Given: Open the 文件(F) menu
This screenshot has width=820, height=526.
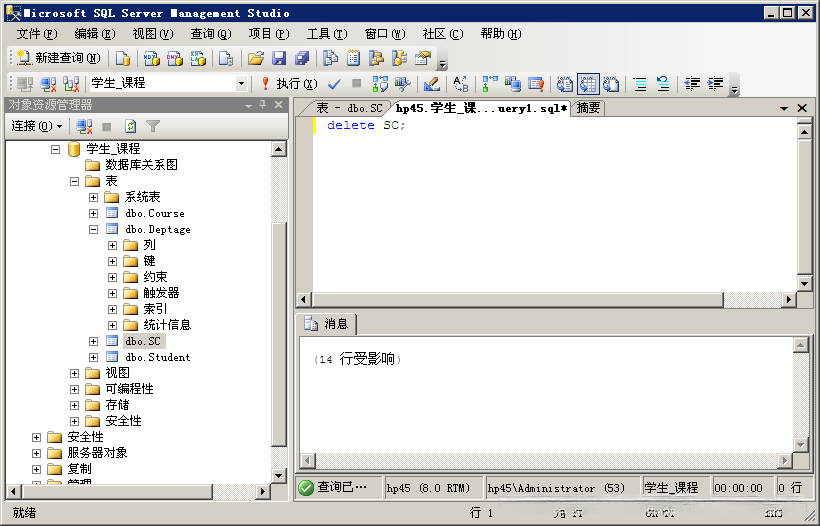Looking at the screenshot, I should (x=37, y=34).
